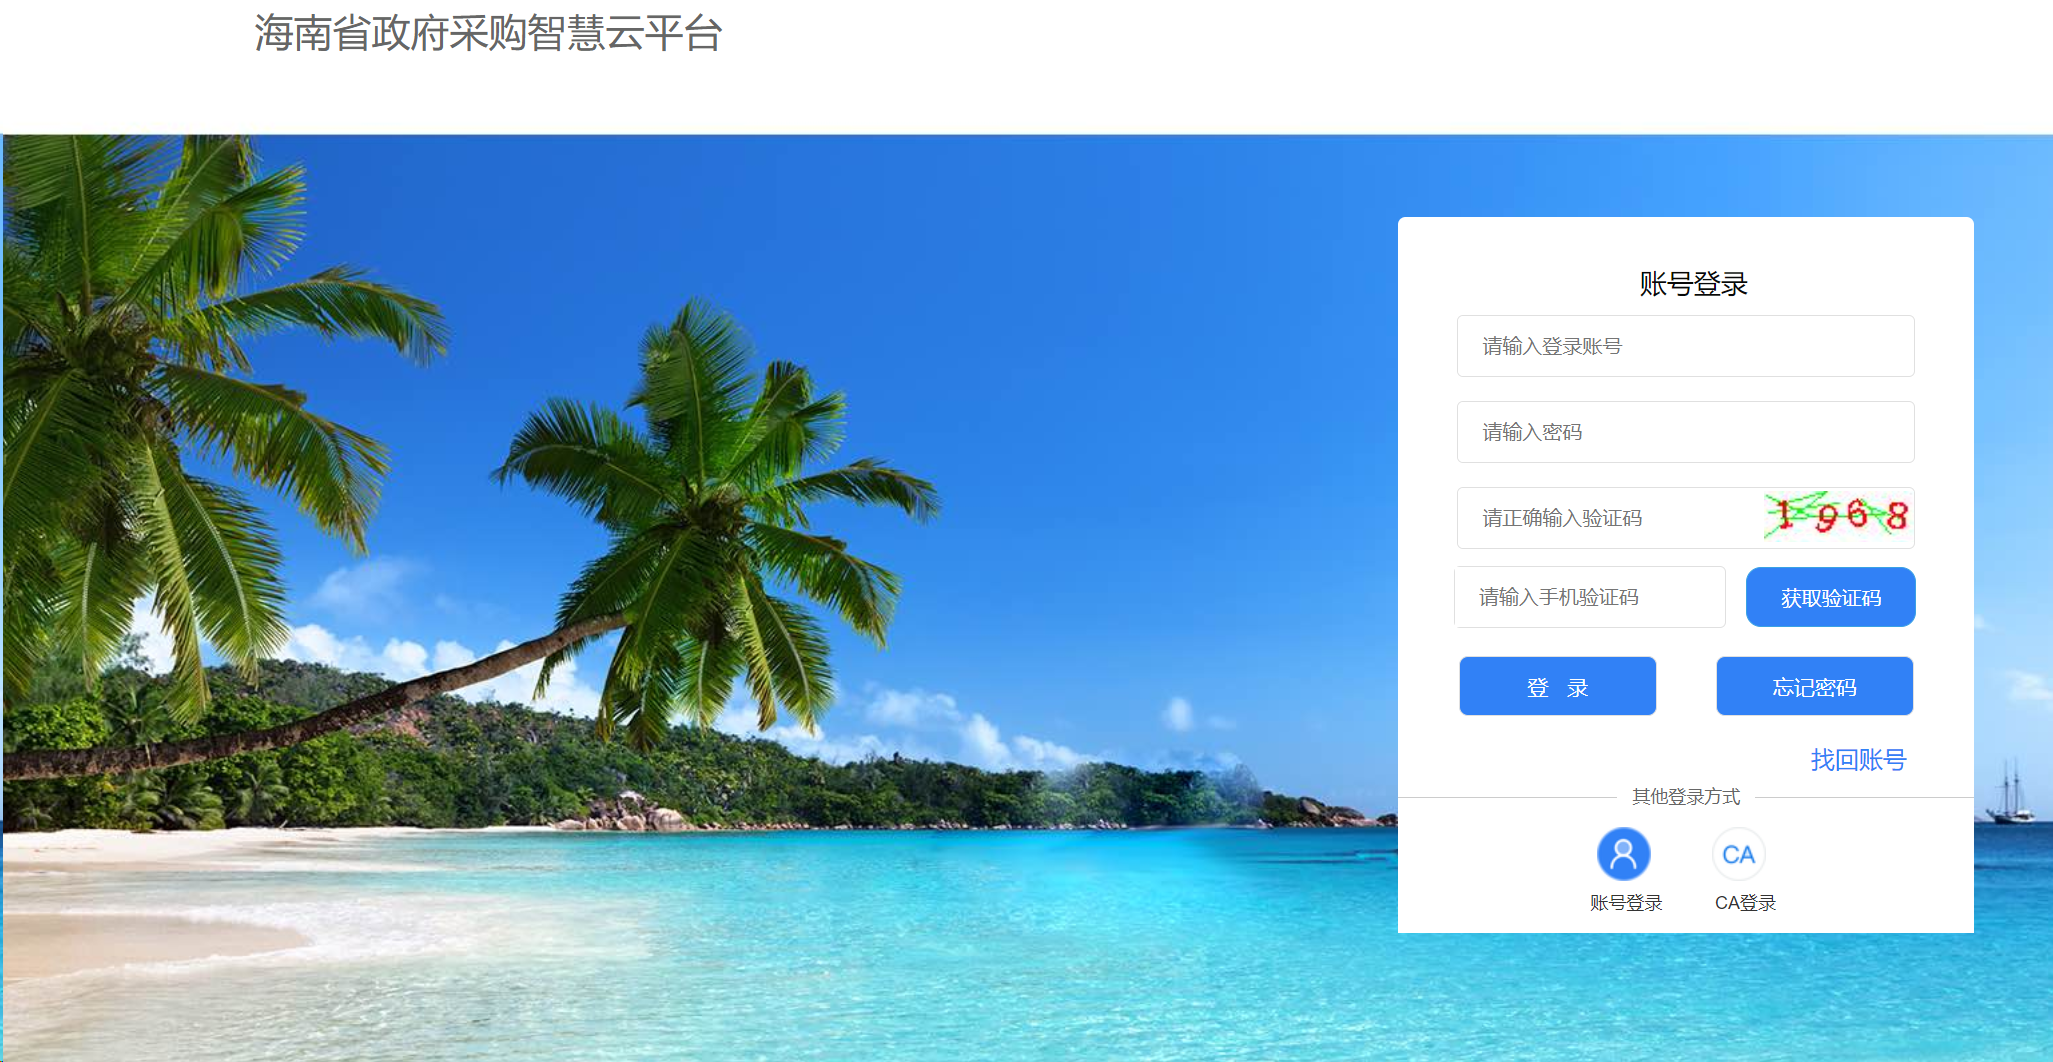This screenshot has height=1062, width=2053.
Task: Focus the 请正确输入验证码 captcha field
Action: tap(1608, 518)
